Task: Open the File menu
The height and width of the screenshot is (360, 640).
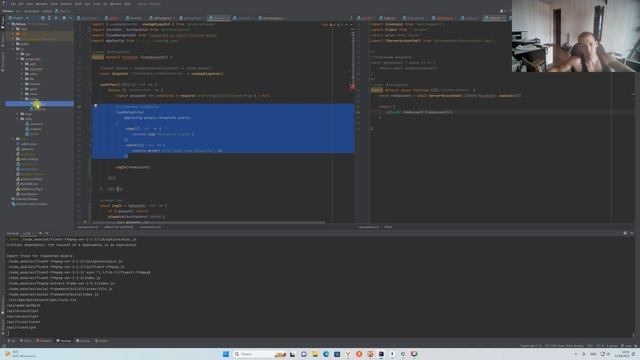Action: [x=13, y=4]
